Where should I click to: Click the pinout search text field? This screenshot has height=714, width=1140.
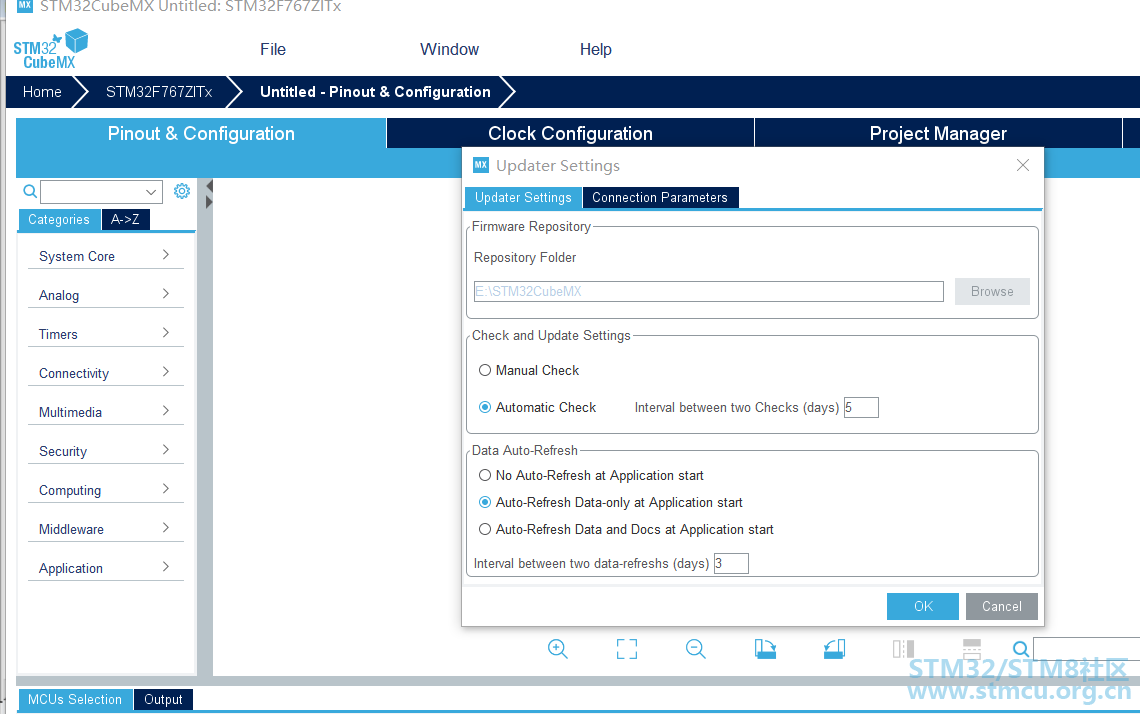pyautogui.click(x=1086, y=649)
